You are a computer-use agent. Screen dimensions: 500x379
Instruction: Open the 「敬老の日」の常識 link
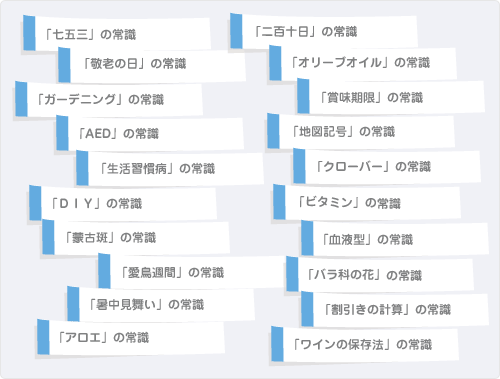pyautogui.click(x=152, y=65)
